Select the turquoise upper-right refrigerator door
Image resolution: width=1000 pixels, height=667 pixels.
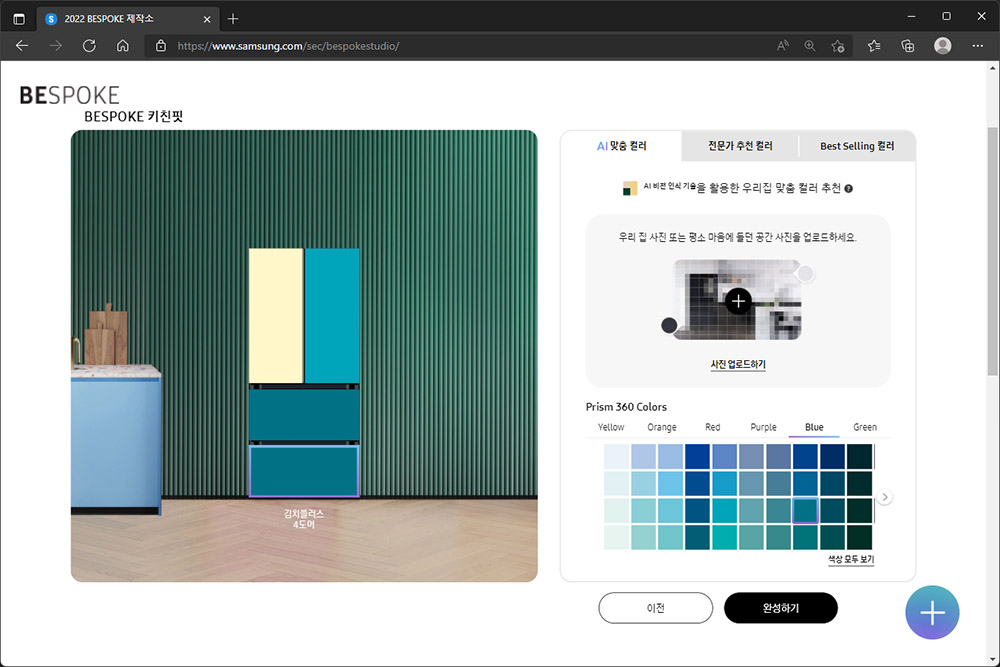(x=332, y=316)
